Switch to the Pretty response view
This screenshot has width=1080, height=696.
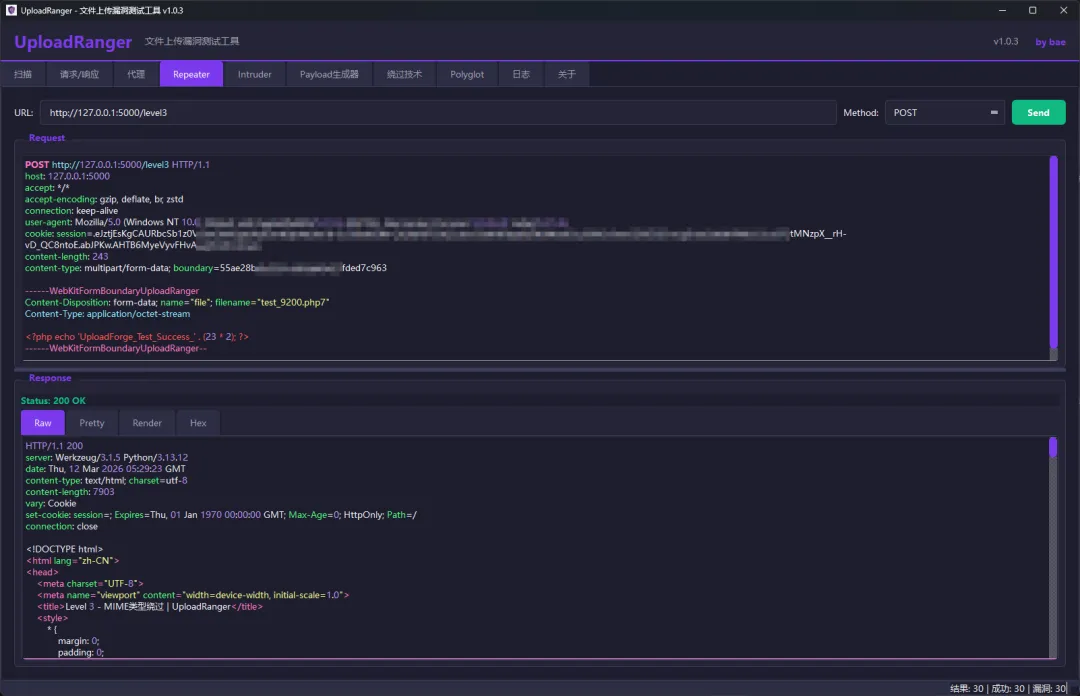click(x=92, y=423)
